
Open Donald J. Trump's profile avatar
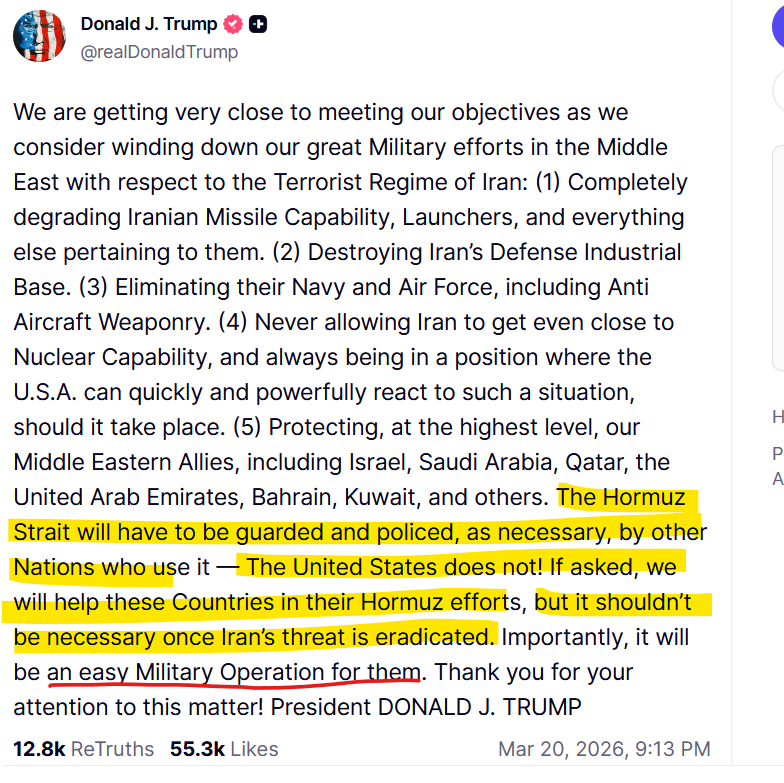point(39,36)
